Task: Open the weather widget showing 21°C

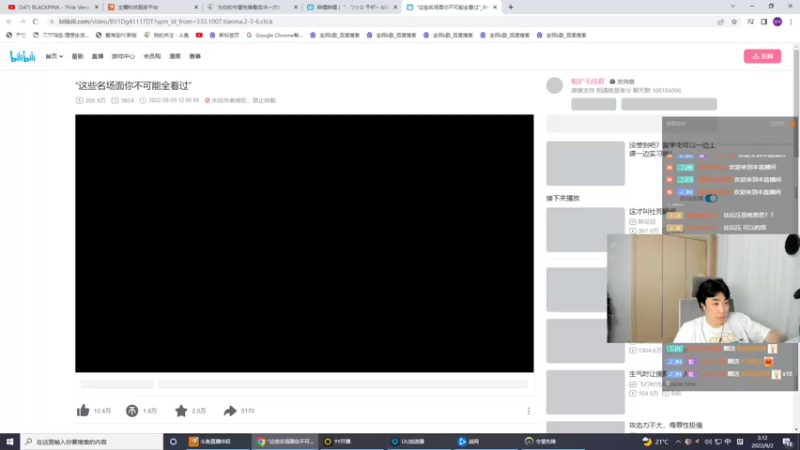Action: (x=656, y=441)
